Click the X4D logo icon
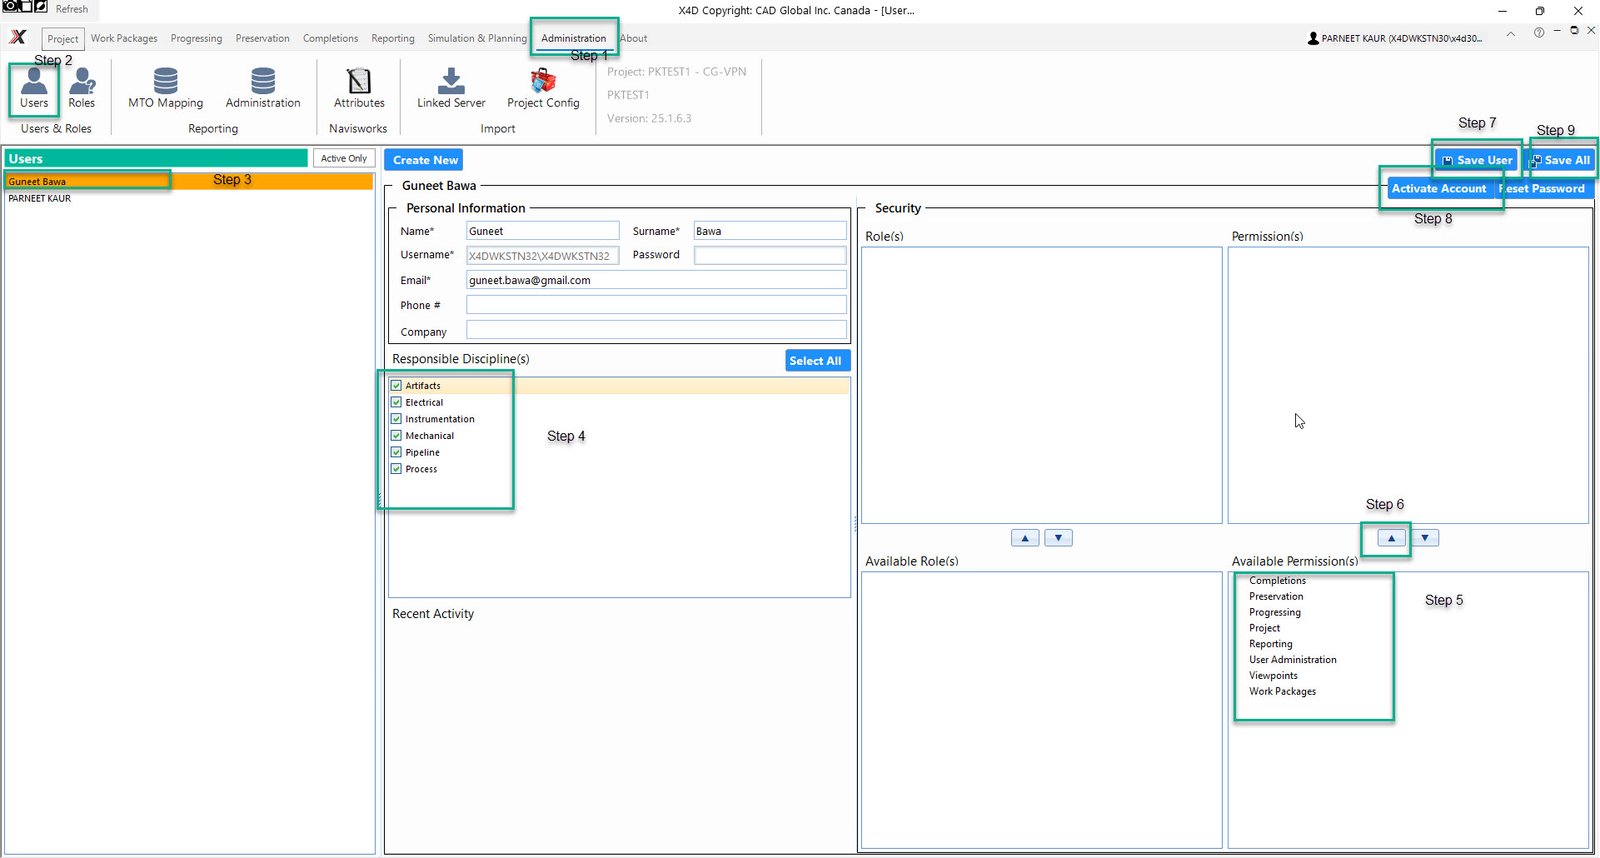 (x=18, y=38)
